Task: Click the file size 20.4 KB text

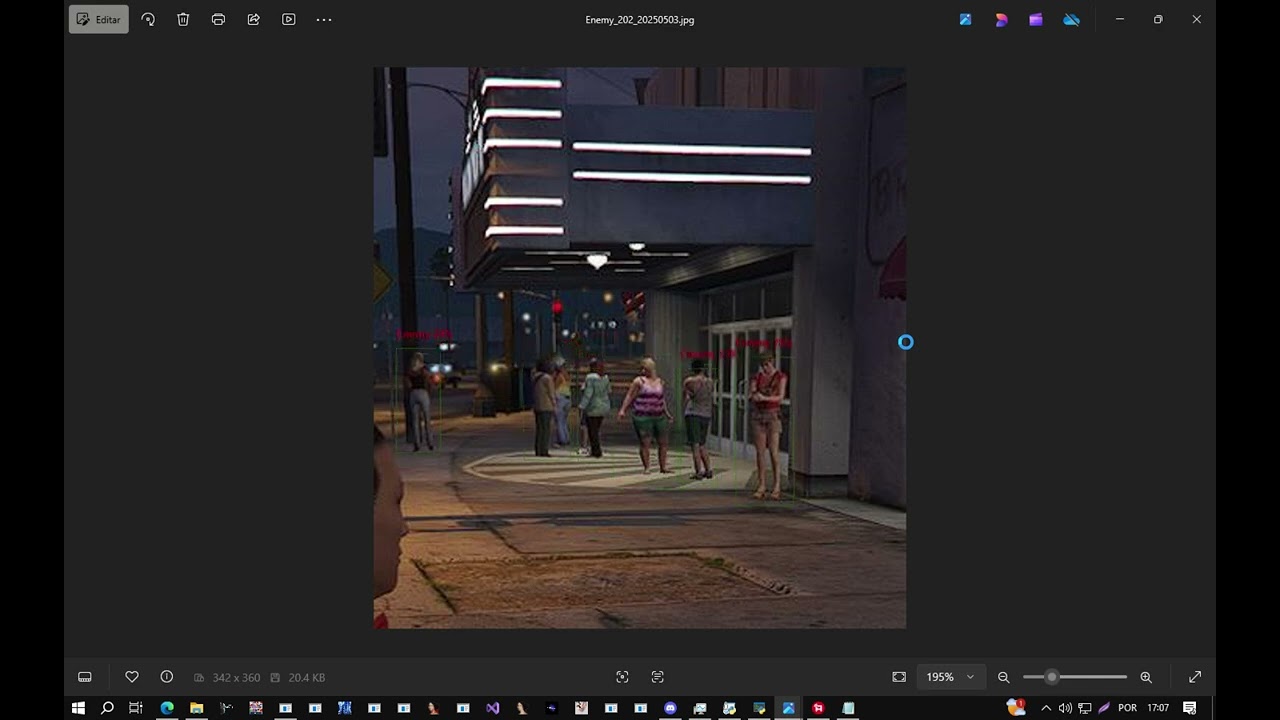Action: (x=307, y=678)
